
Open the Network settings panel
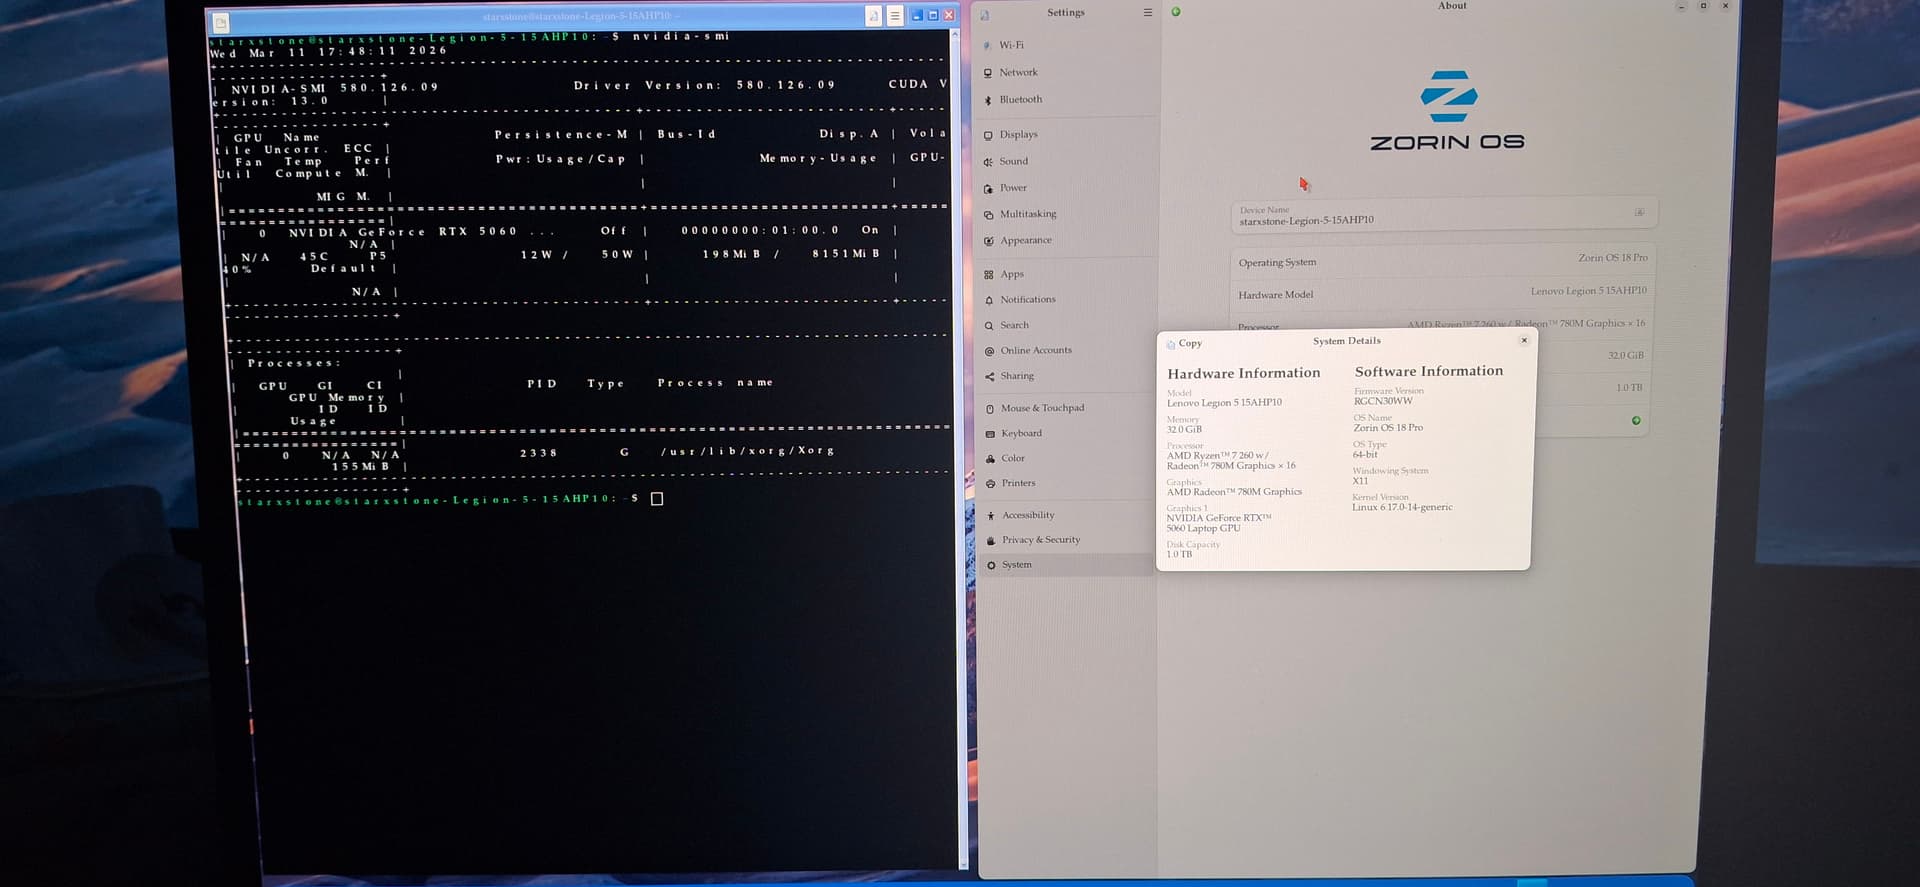click(x=1065, y=72)
